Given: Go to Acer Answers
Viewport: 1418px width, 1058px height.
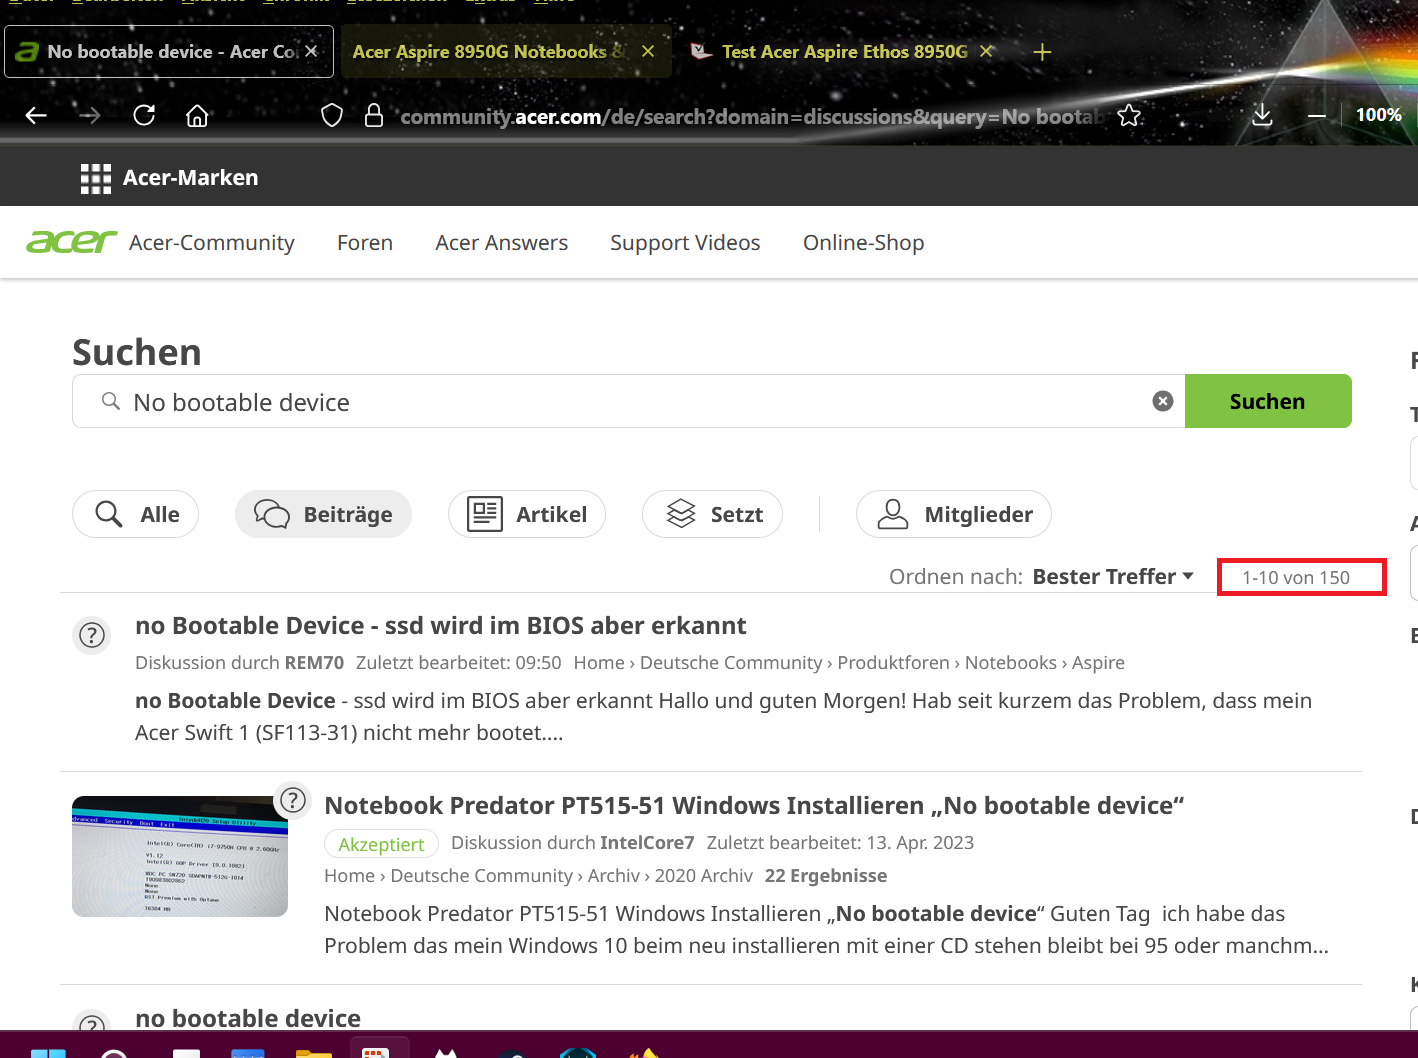Looking at the screenshot, I should pos(502,243).
